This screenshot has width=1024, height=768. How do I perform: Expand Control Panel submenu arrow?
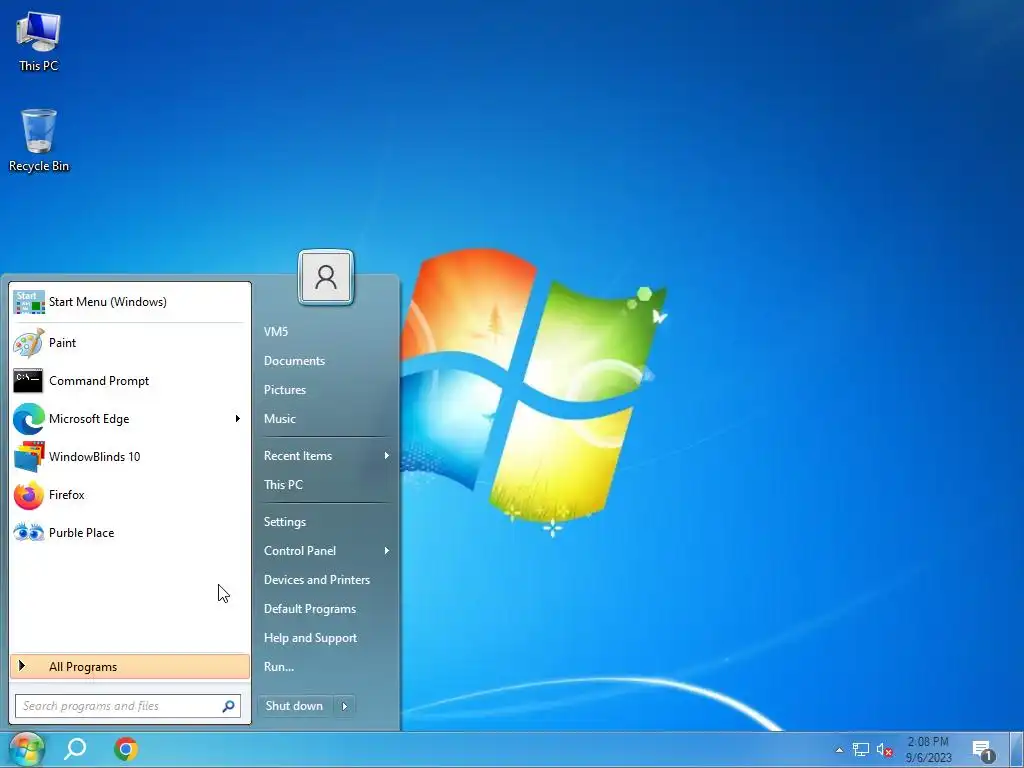(387, 551)
